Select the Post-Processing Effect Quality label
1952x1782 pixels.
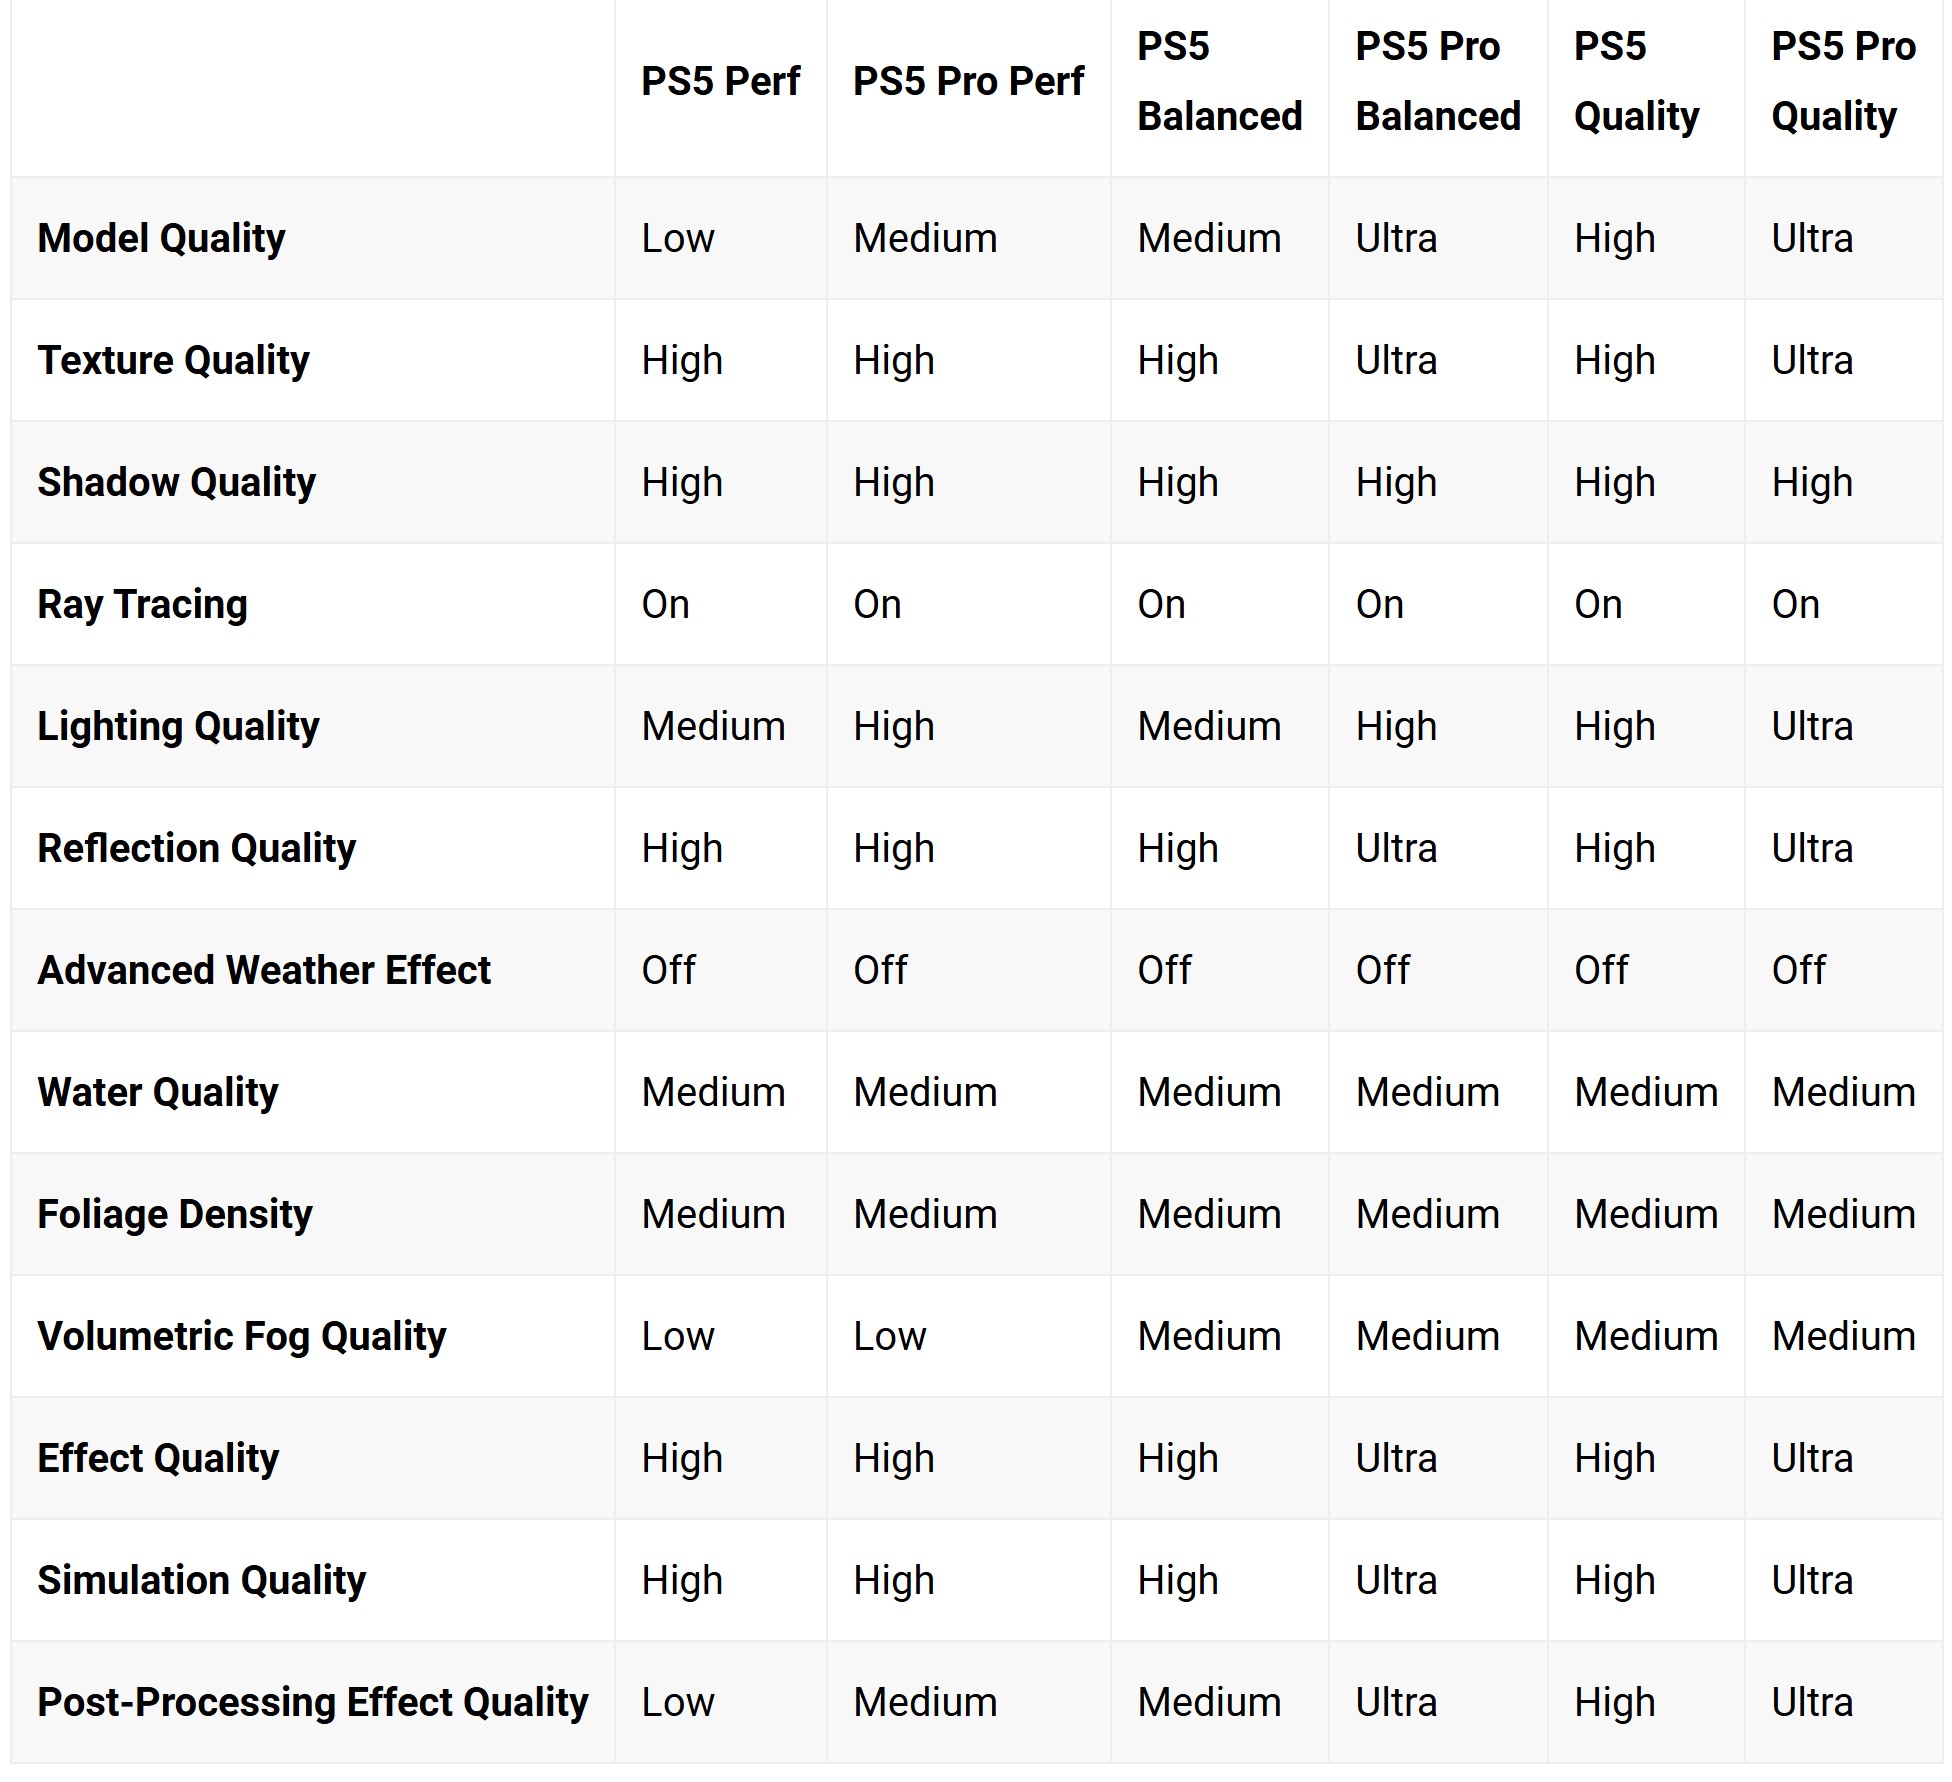pyautogui.click(x=312, y=1702)
